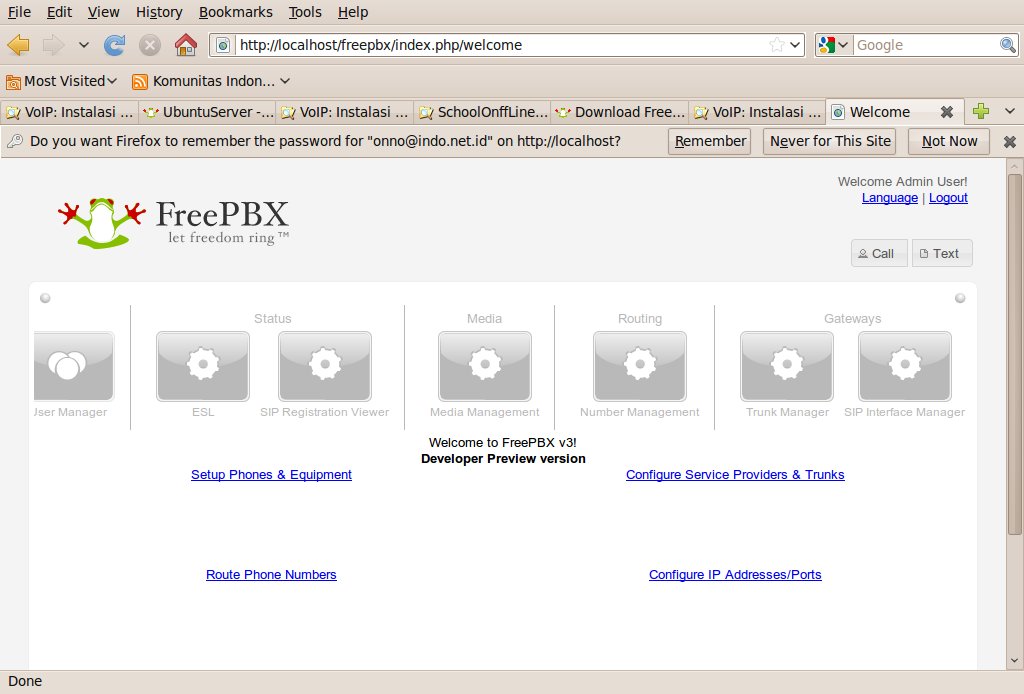Expand Komunitas Indon... bookmark folder arrow
Image resolution: width=1024 pixels, height=694 pixels.
(x=285, y=81)
